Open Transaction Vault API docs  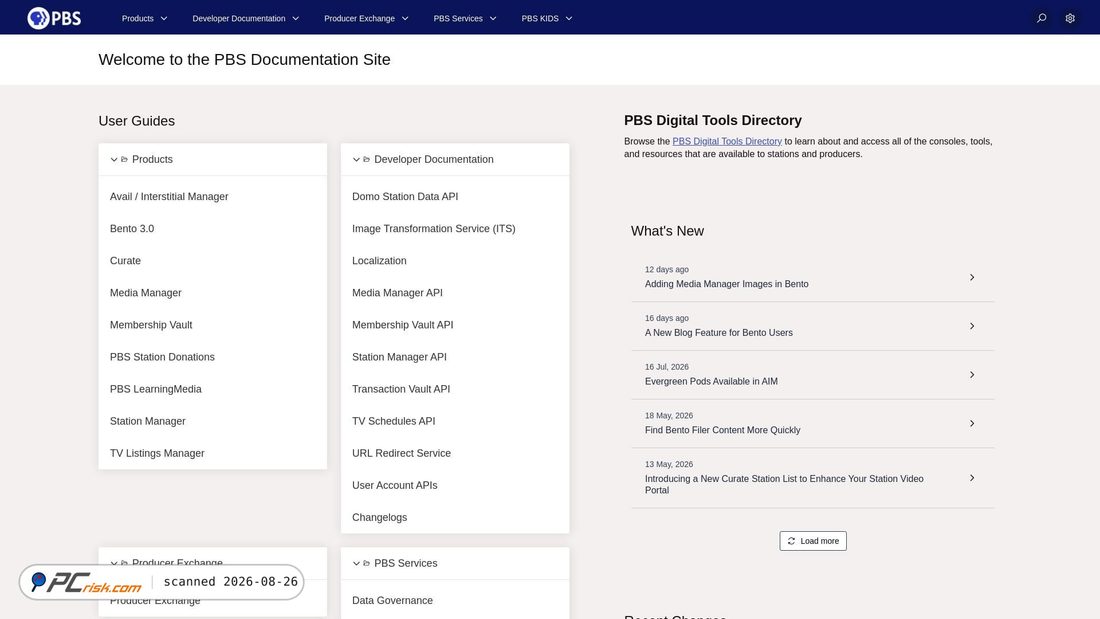coord(401,389)
